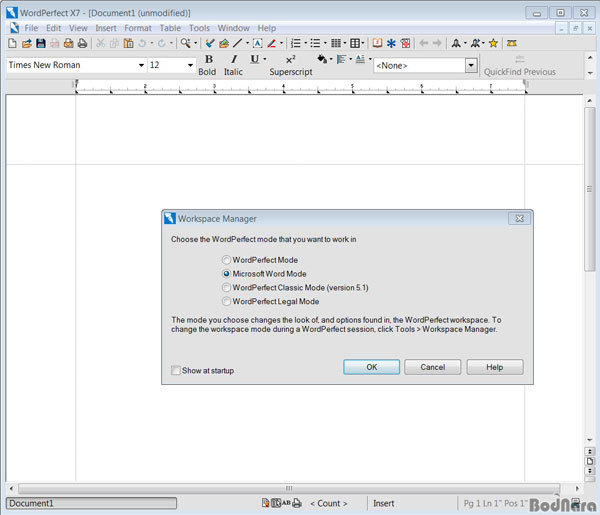
Task: Open the font size 12 dropdown
Action: pyautogui.click(x=190, y=65)
